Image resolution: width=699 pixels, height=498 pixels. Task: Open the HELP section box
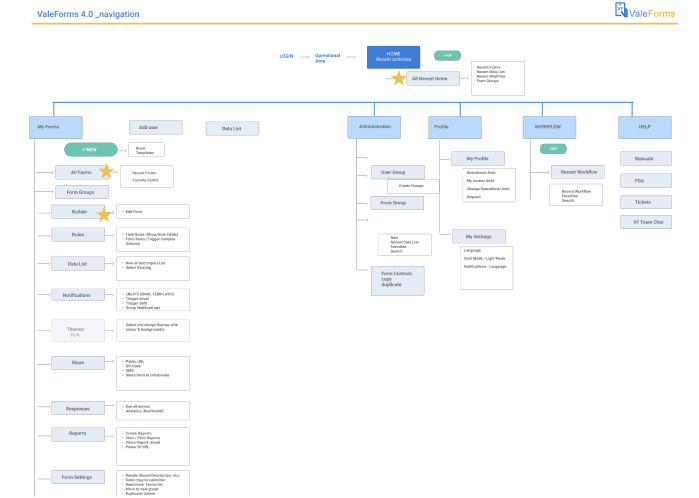(x=645, y=128)
